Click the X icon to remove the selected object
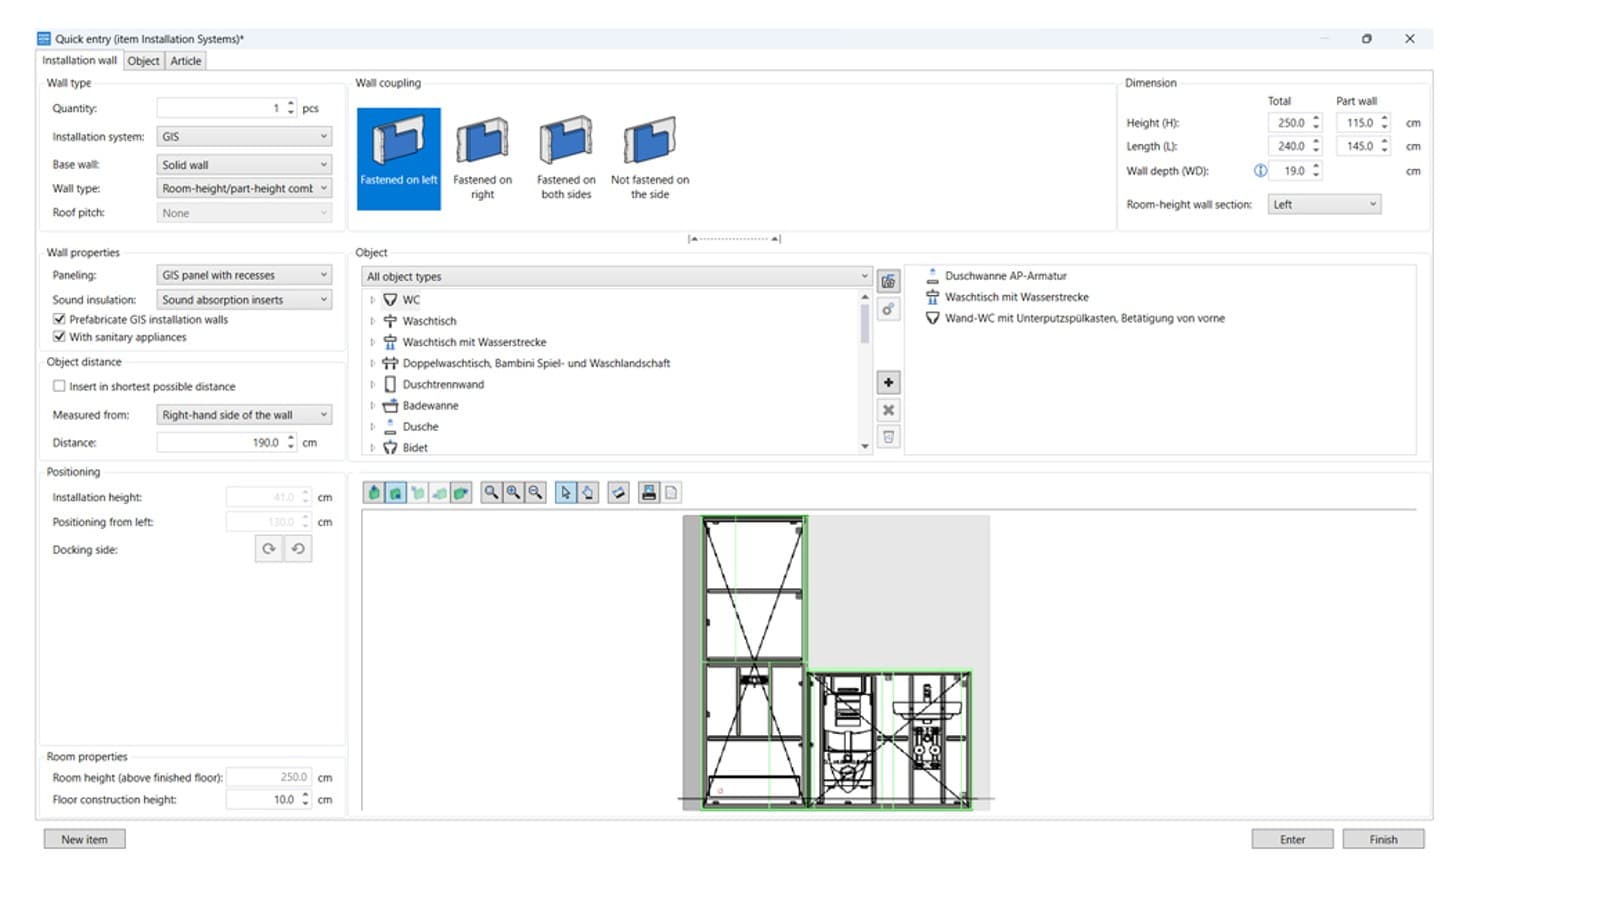 point(888,410)
